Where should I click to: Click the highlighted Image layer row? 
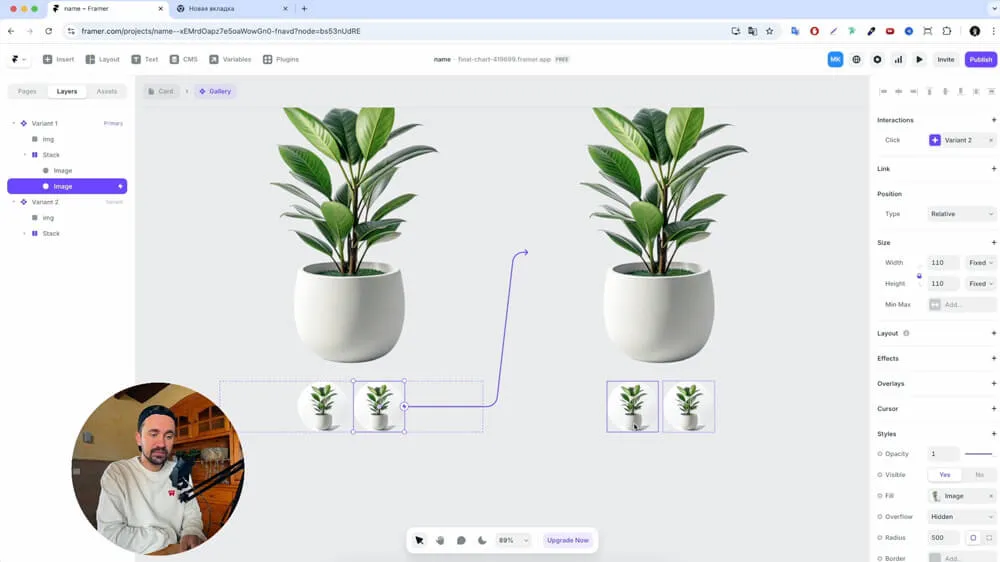[67, 186]
